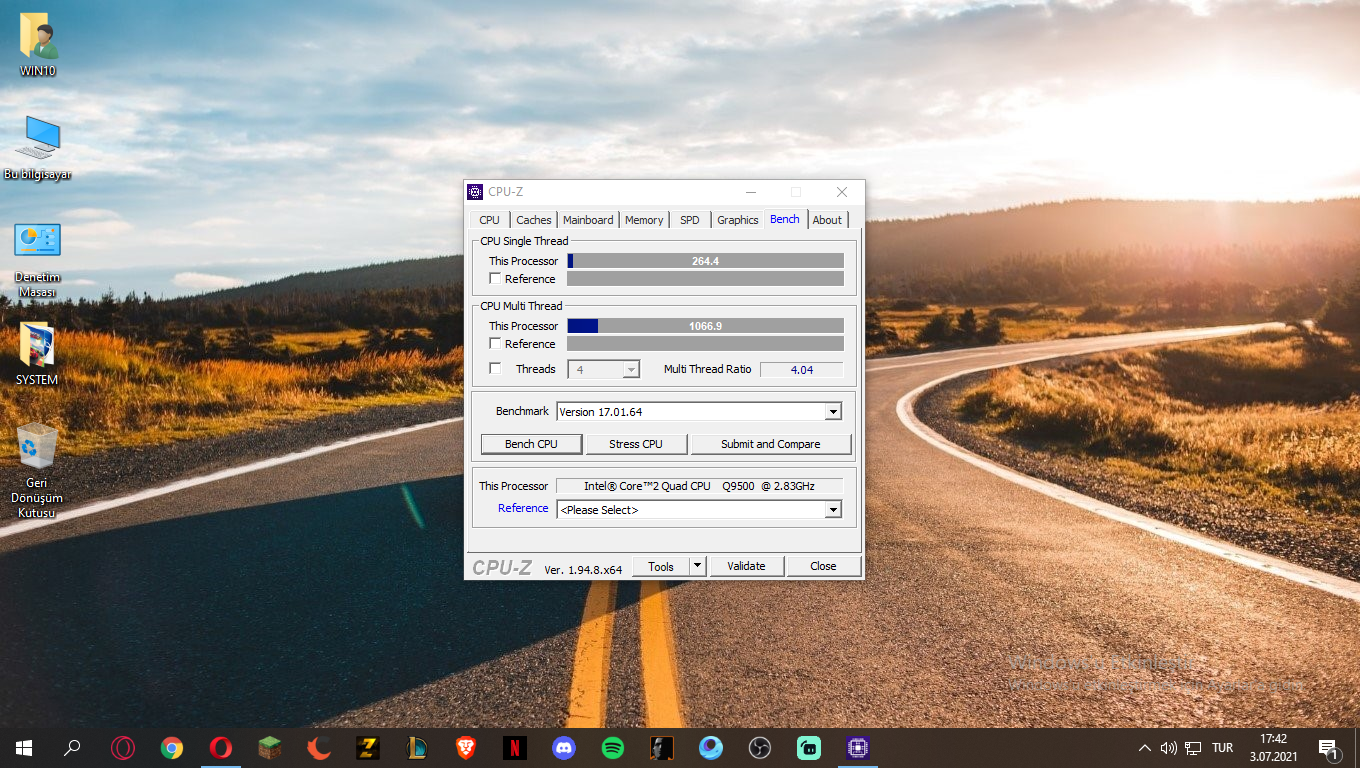Start the Bench CPU button

(x=532, y=444)
